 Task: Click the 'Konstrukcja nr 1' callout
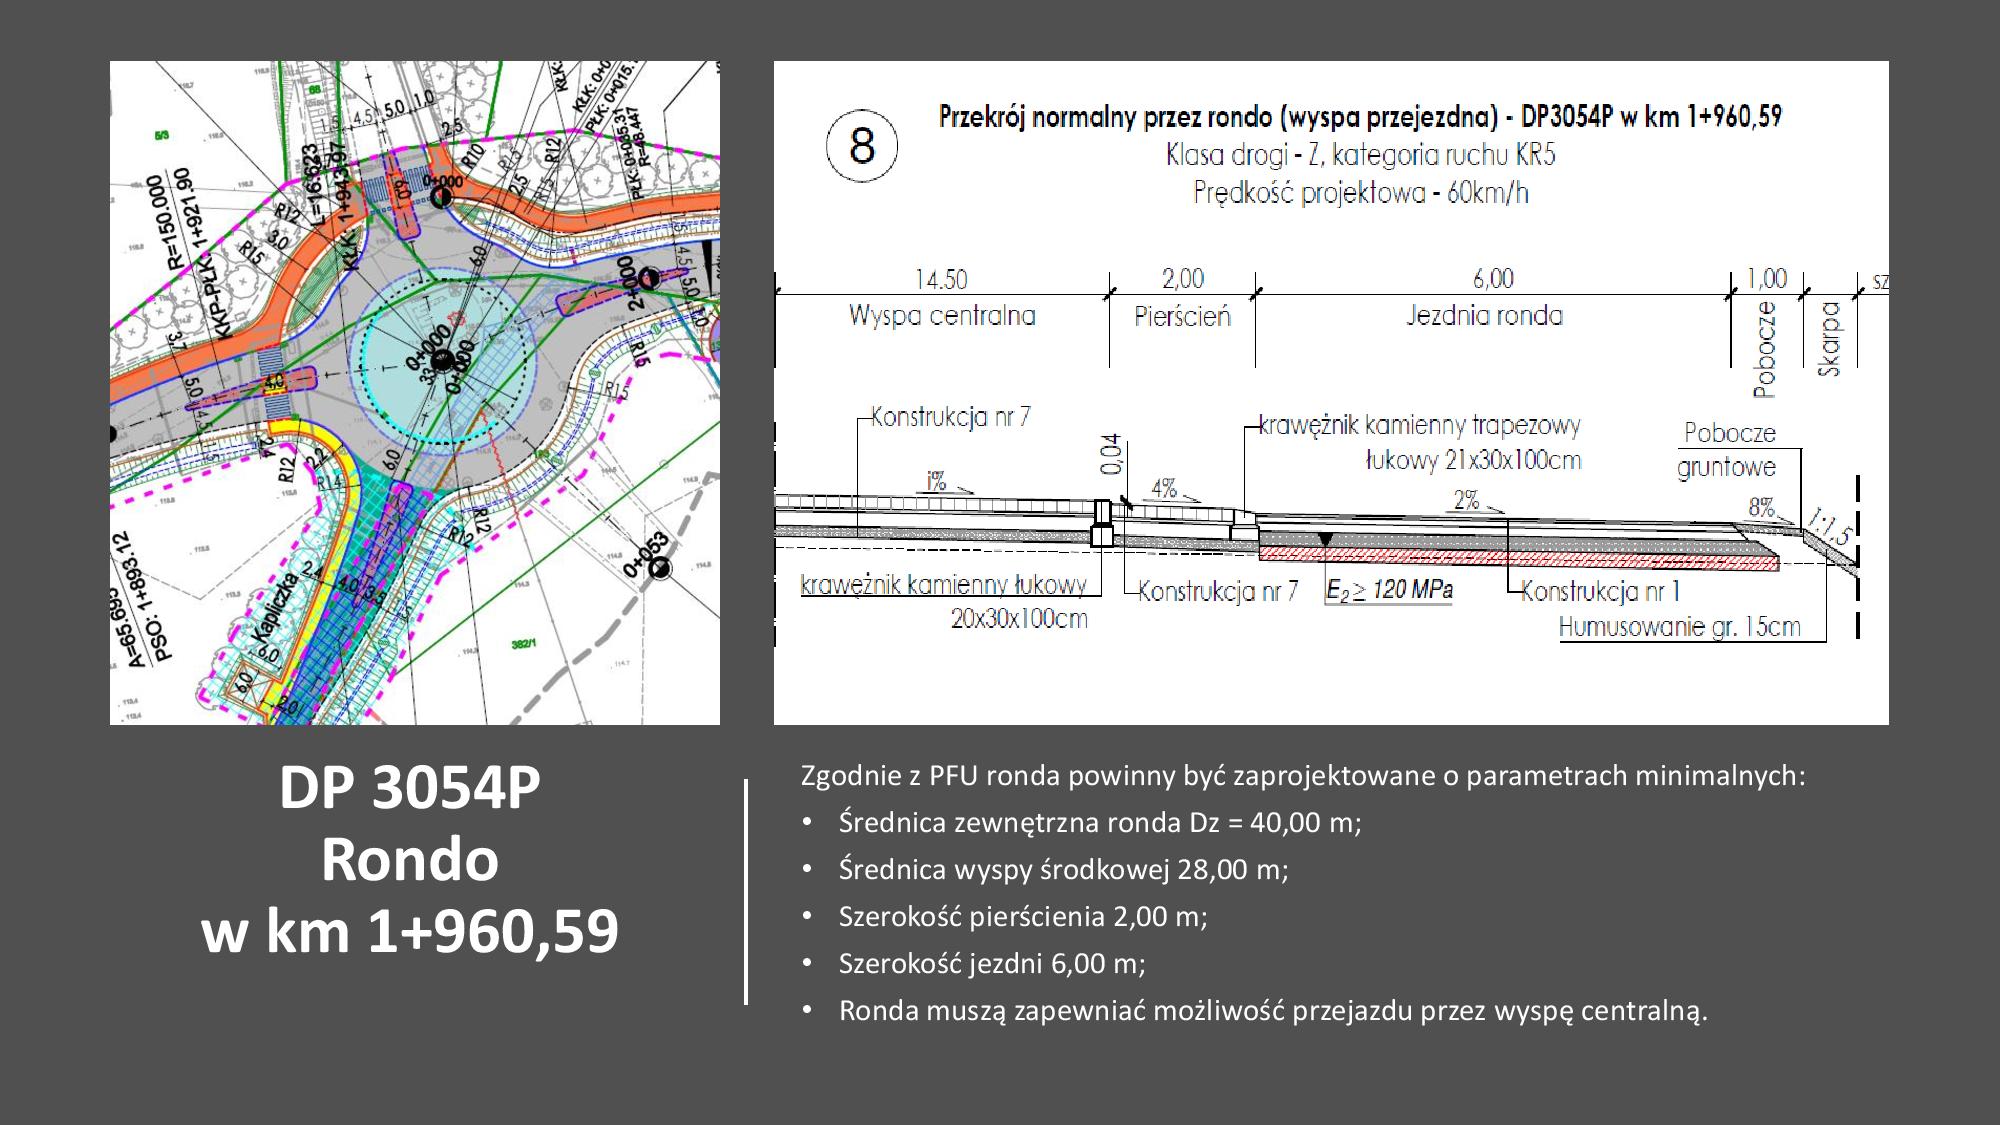click(1600, 592)
